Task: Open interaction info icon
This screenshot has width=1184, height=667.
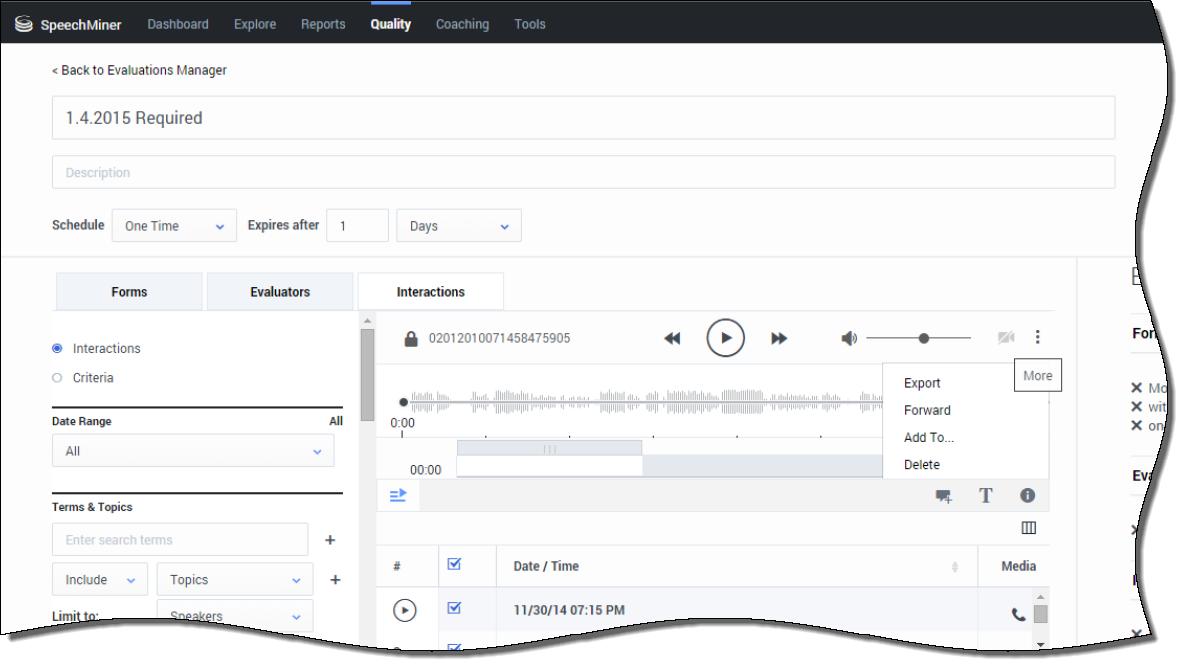Action: pyautogui.click(x=1027, y=496)
